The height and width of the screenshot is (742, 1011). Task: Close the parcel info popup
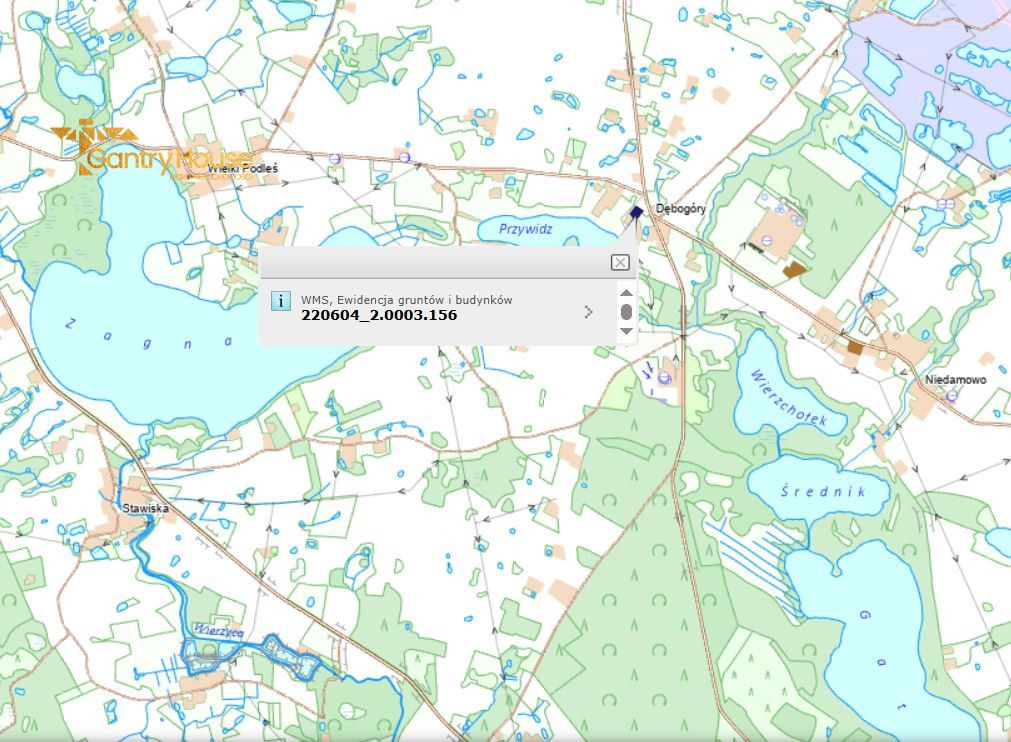(x=620, y=262)
